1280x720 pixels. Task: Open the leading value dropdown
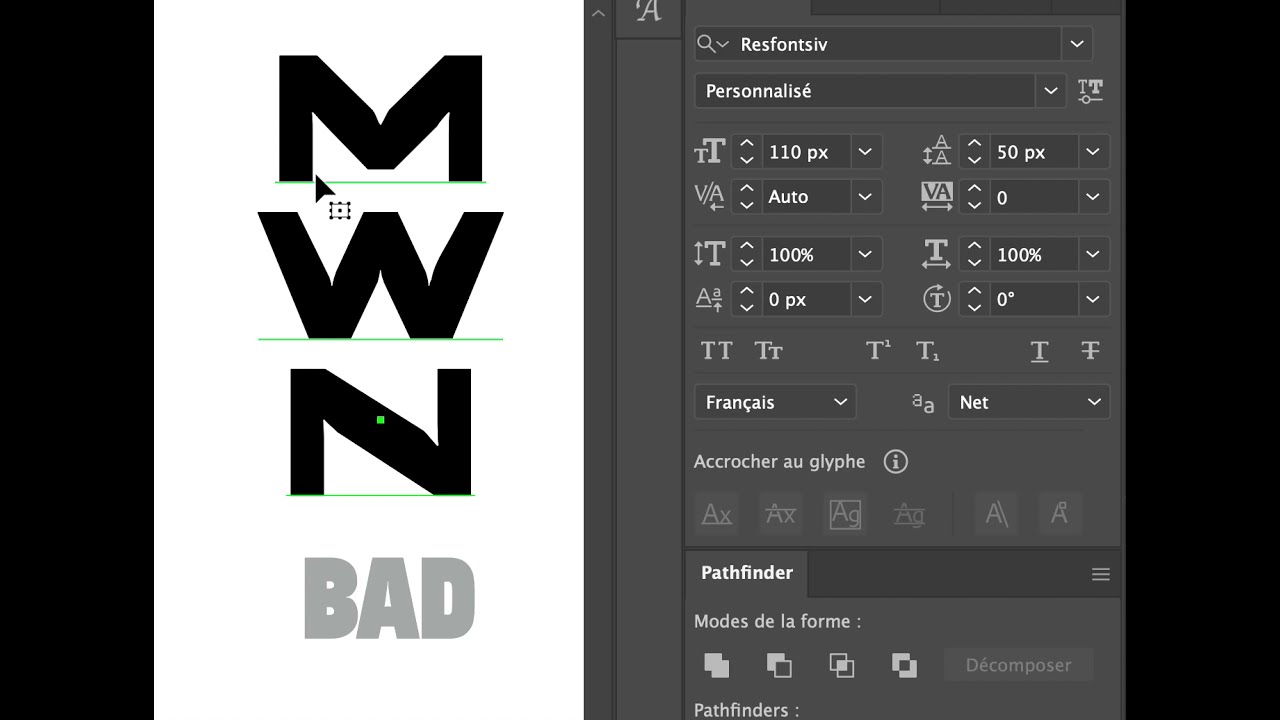1093,152
